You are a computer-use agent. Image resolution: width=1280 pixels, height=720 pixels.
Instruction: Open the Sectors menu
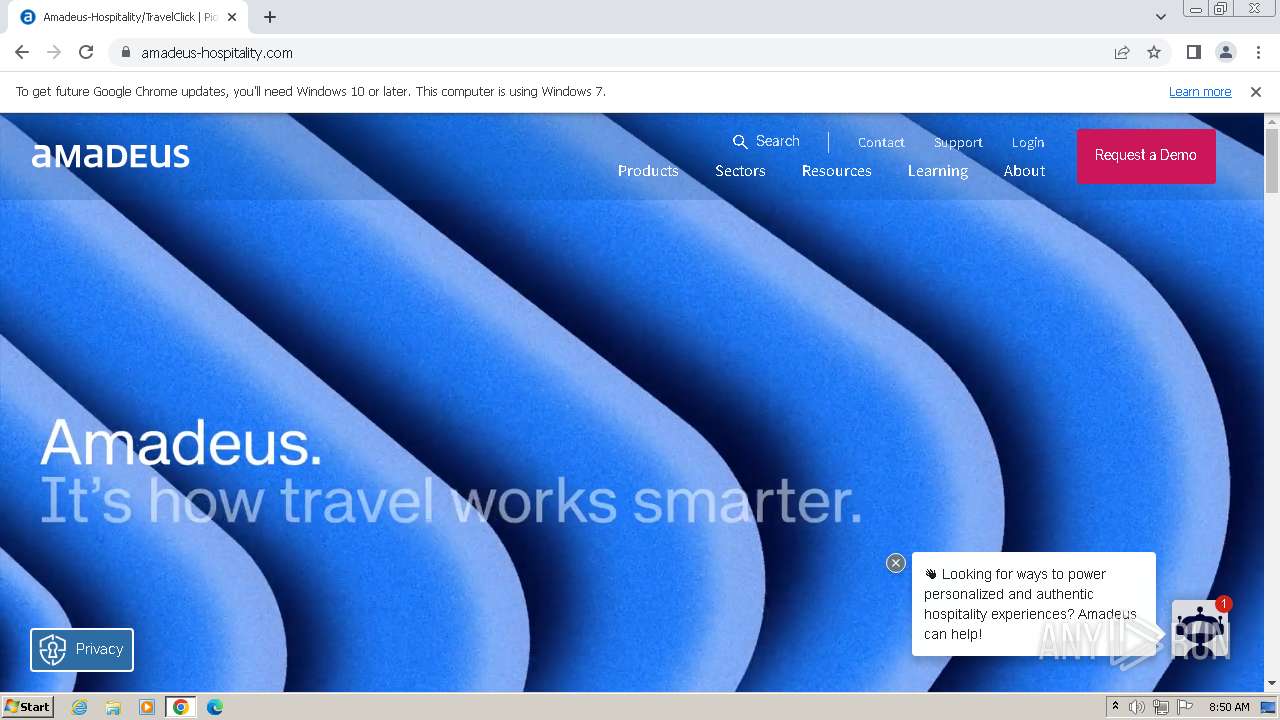(x=740, y=171)
